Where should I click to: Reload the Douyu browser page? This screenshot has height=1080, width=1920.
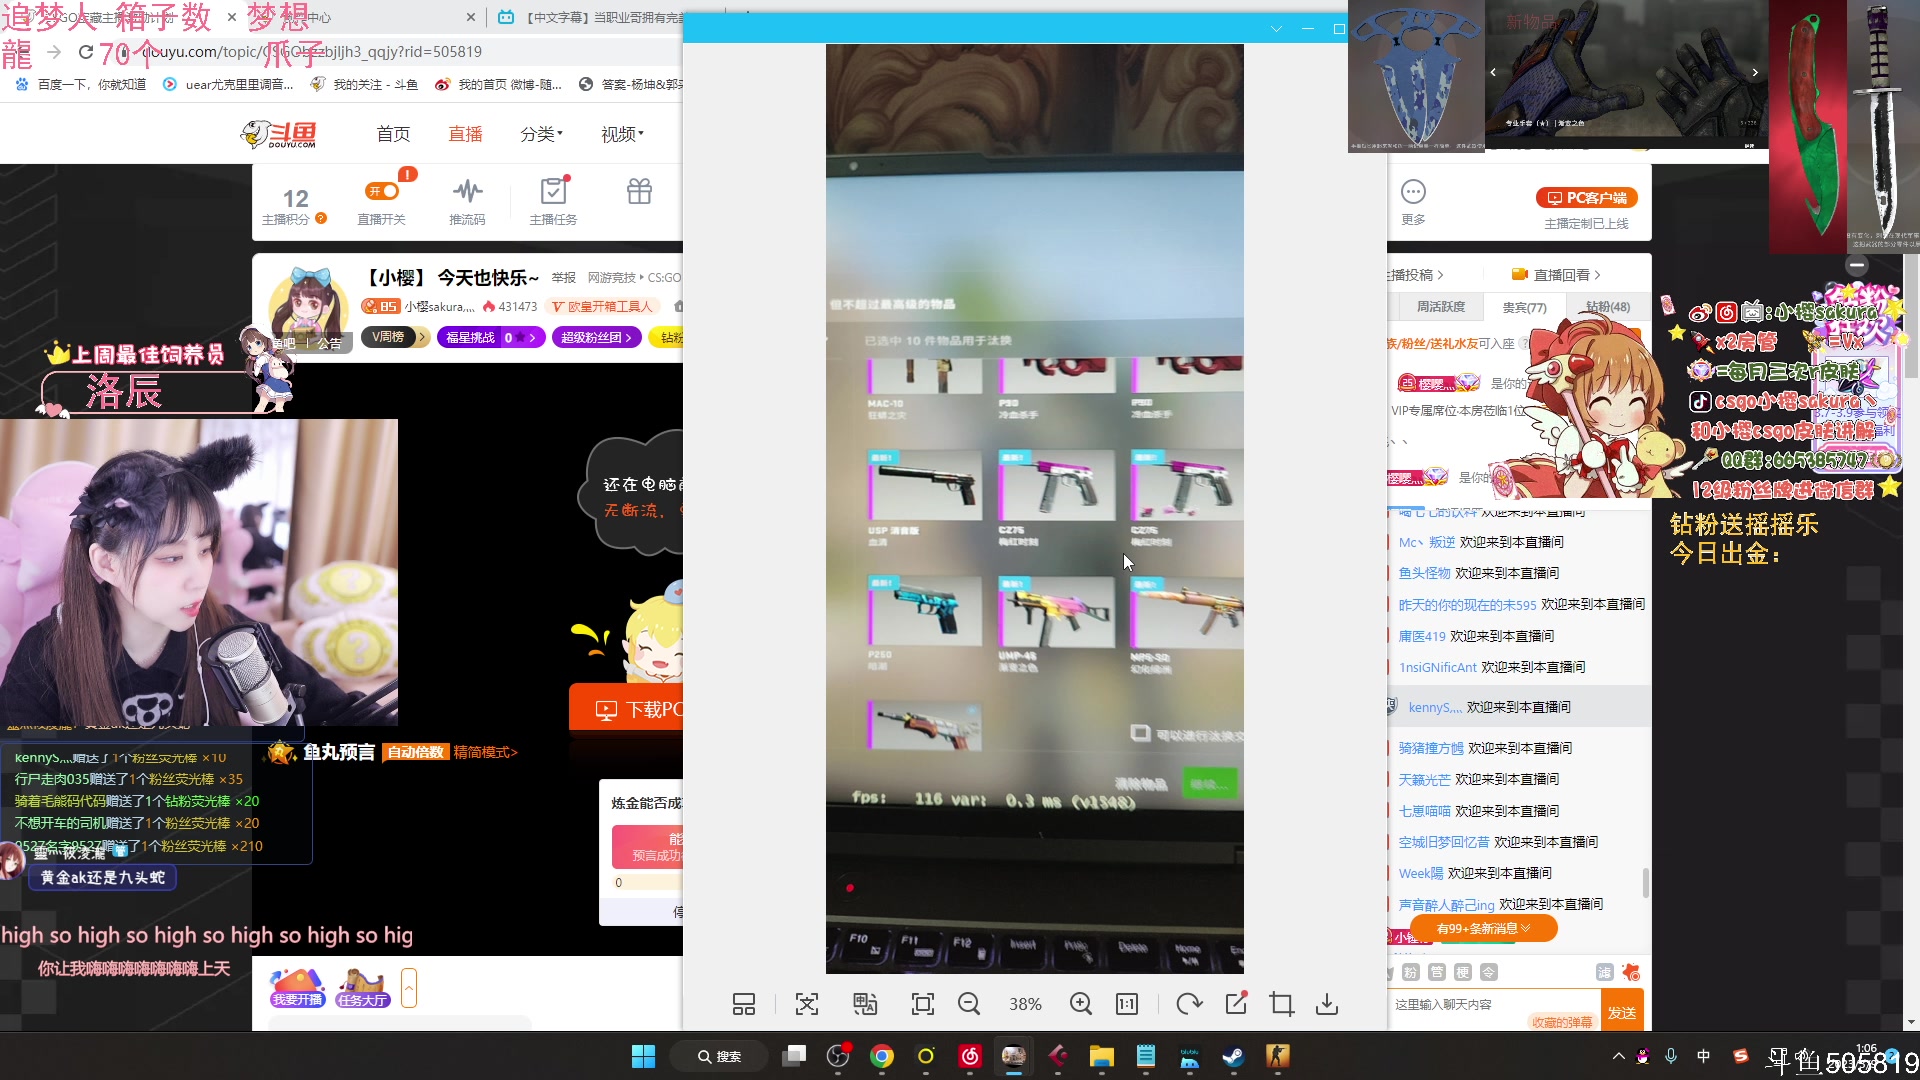coord(86,52)
